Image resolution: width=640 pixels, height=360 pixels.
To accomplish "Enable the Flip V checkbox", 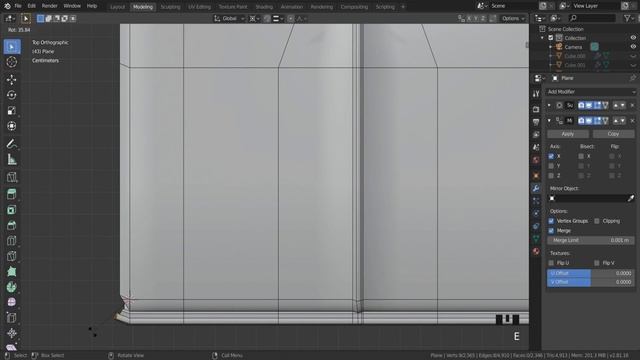I will tap(597, 263).
